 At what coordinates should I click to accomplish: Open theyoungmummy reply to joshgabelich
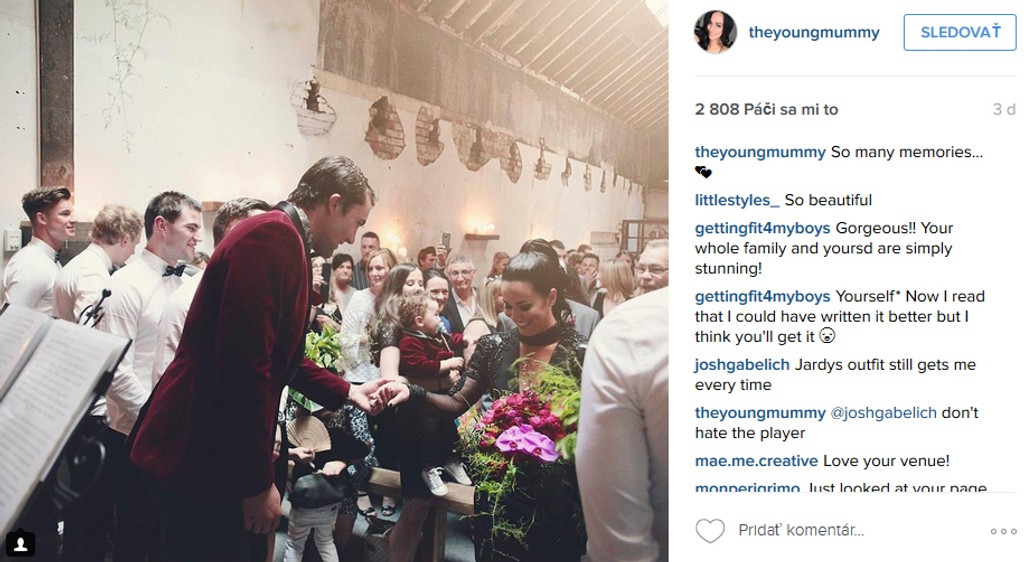coord(760,413)
